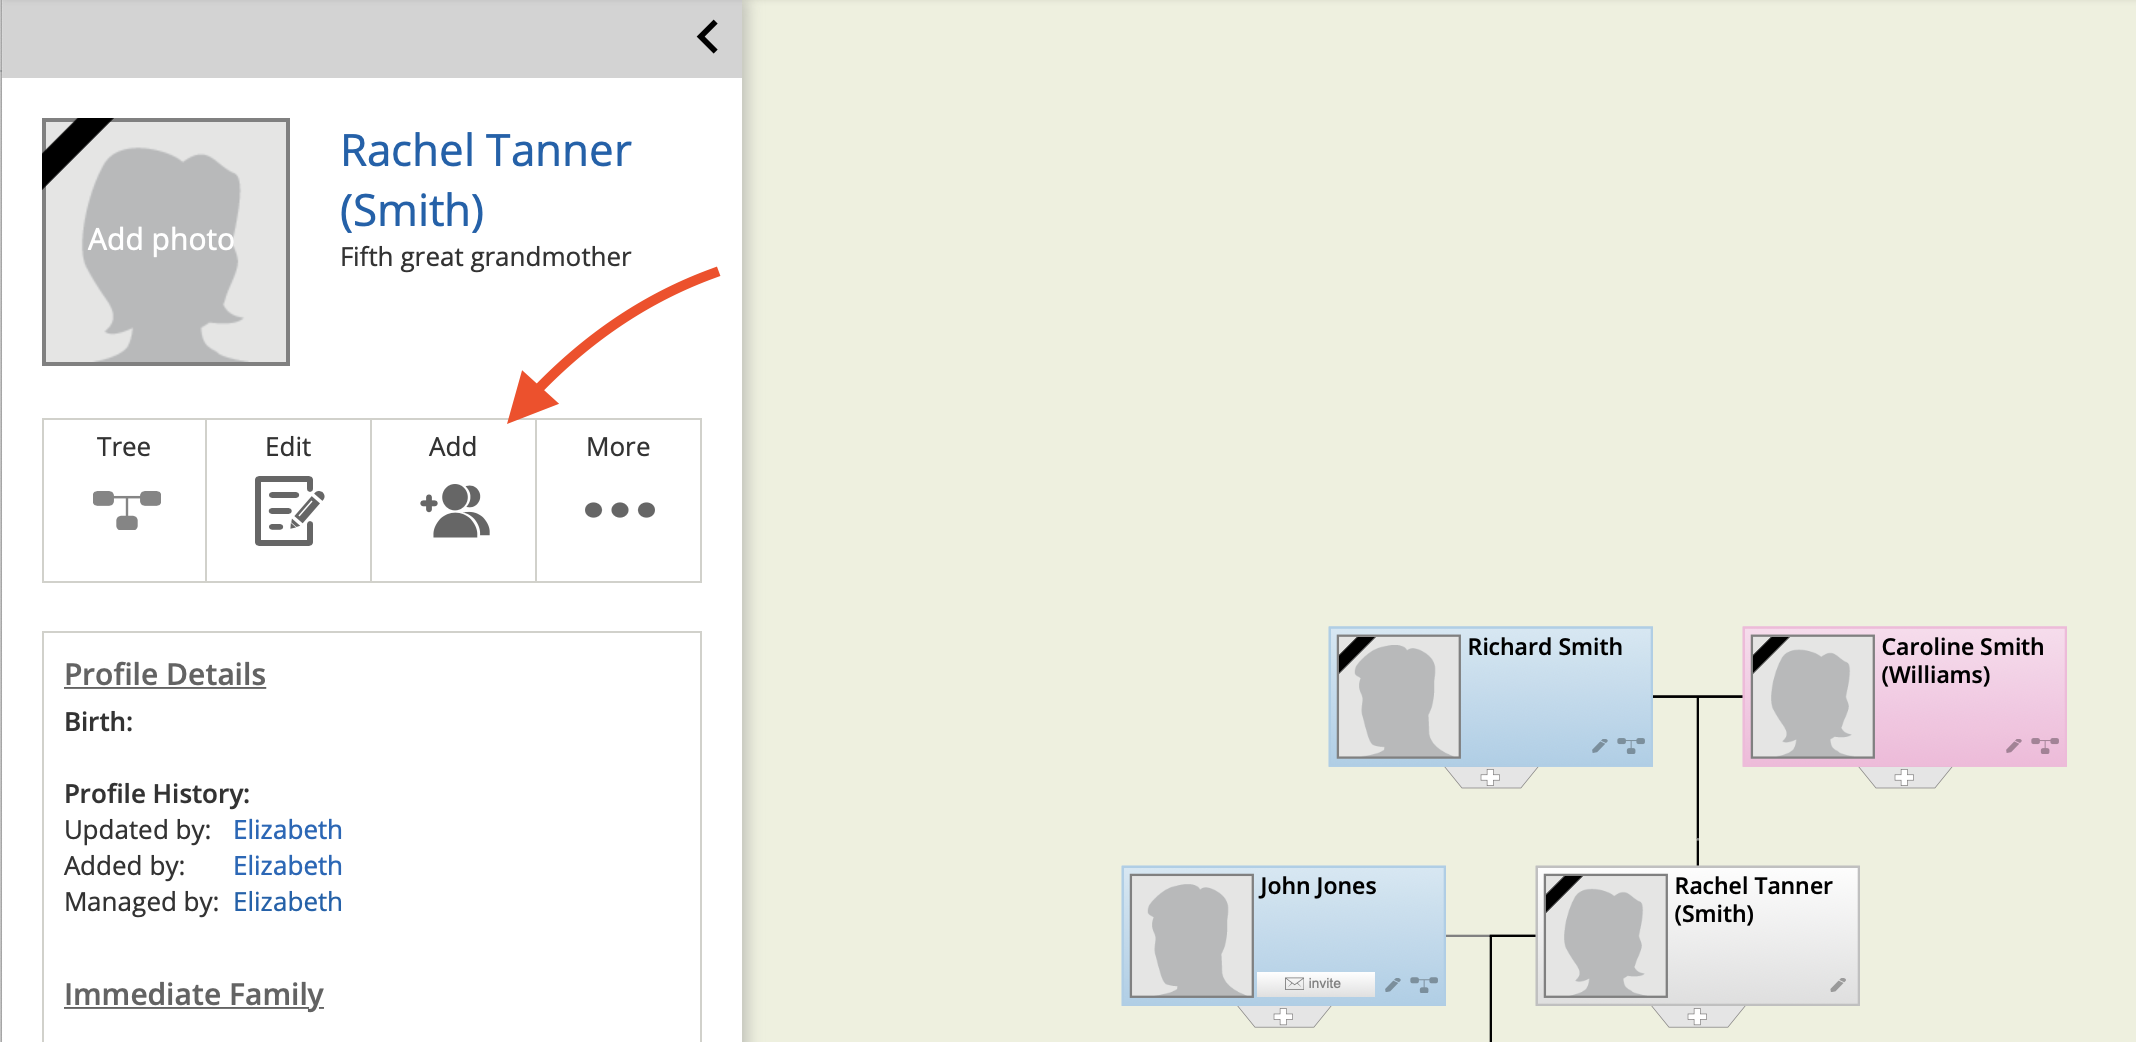Click Elizabeth next to Managed by
Screen dimensions: 2136x1042
pyautogui.click(x=288, y=902)
